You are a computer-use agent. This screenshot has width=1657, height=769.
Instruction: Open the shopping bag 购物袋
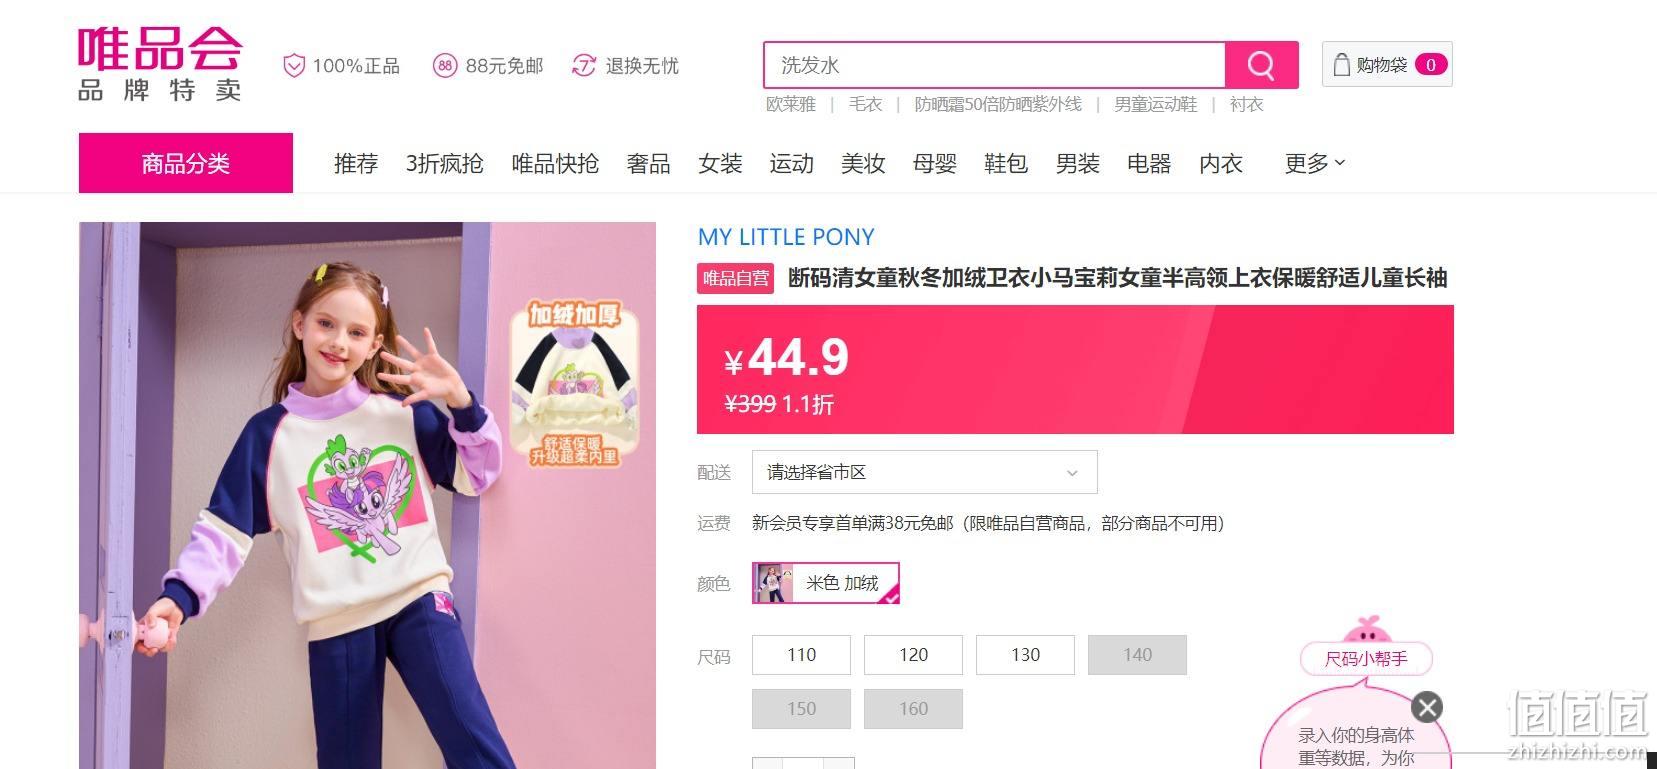1387,64
